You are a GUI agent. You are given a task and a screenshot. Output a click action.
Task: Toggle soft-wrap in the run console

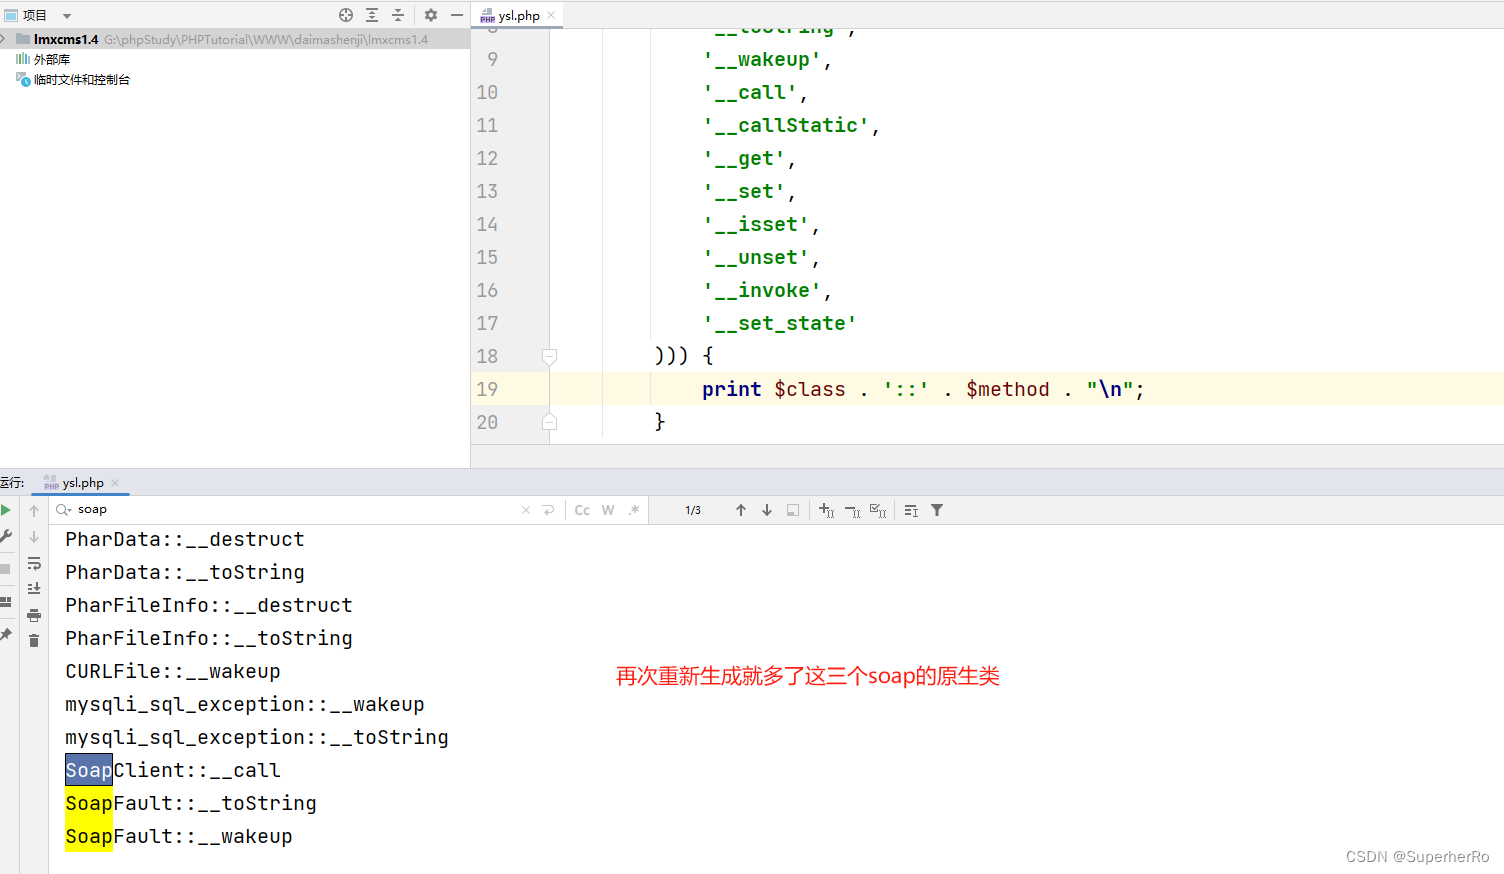(x=34, y=563)
